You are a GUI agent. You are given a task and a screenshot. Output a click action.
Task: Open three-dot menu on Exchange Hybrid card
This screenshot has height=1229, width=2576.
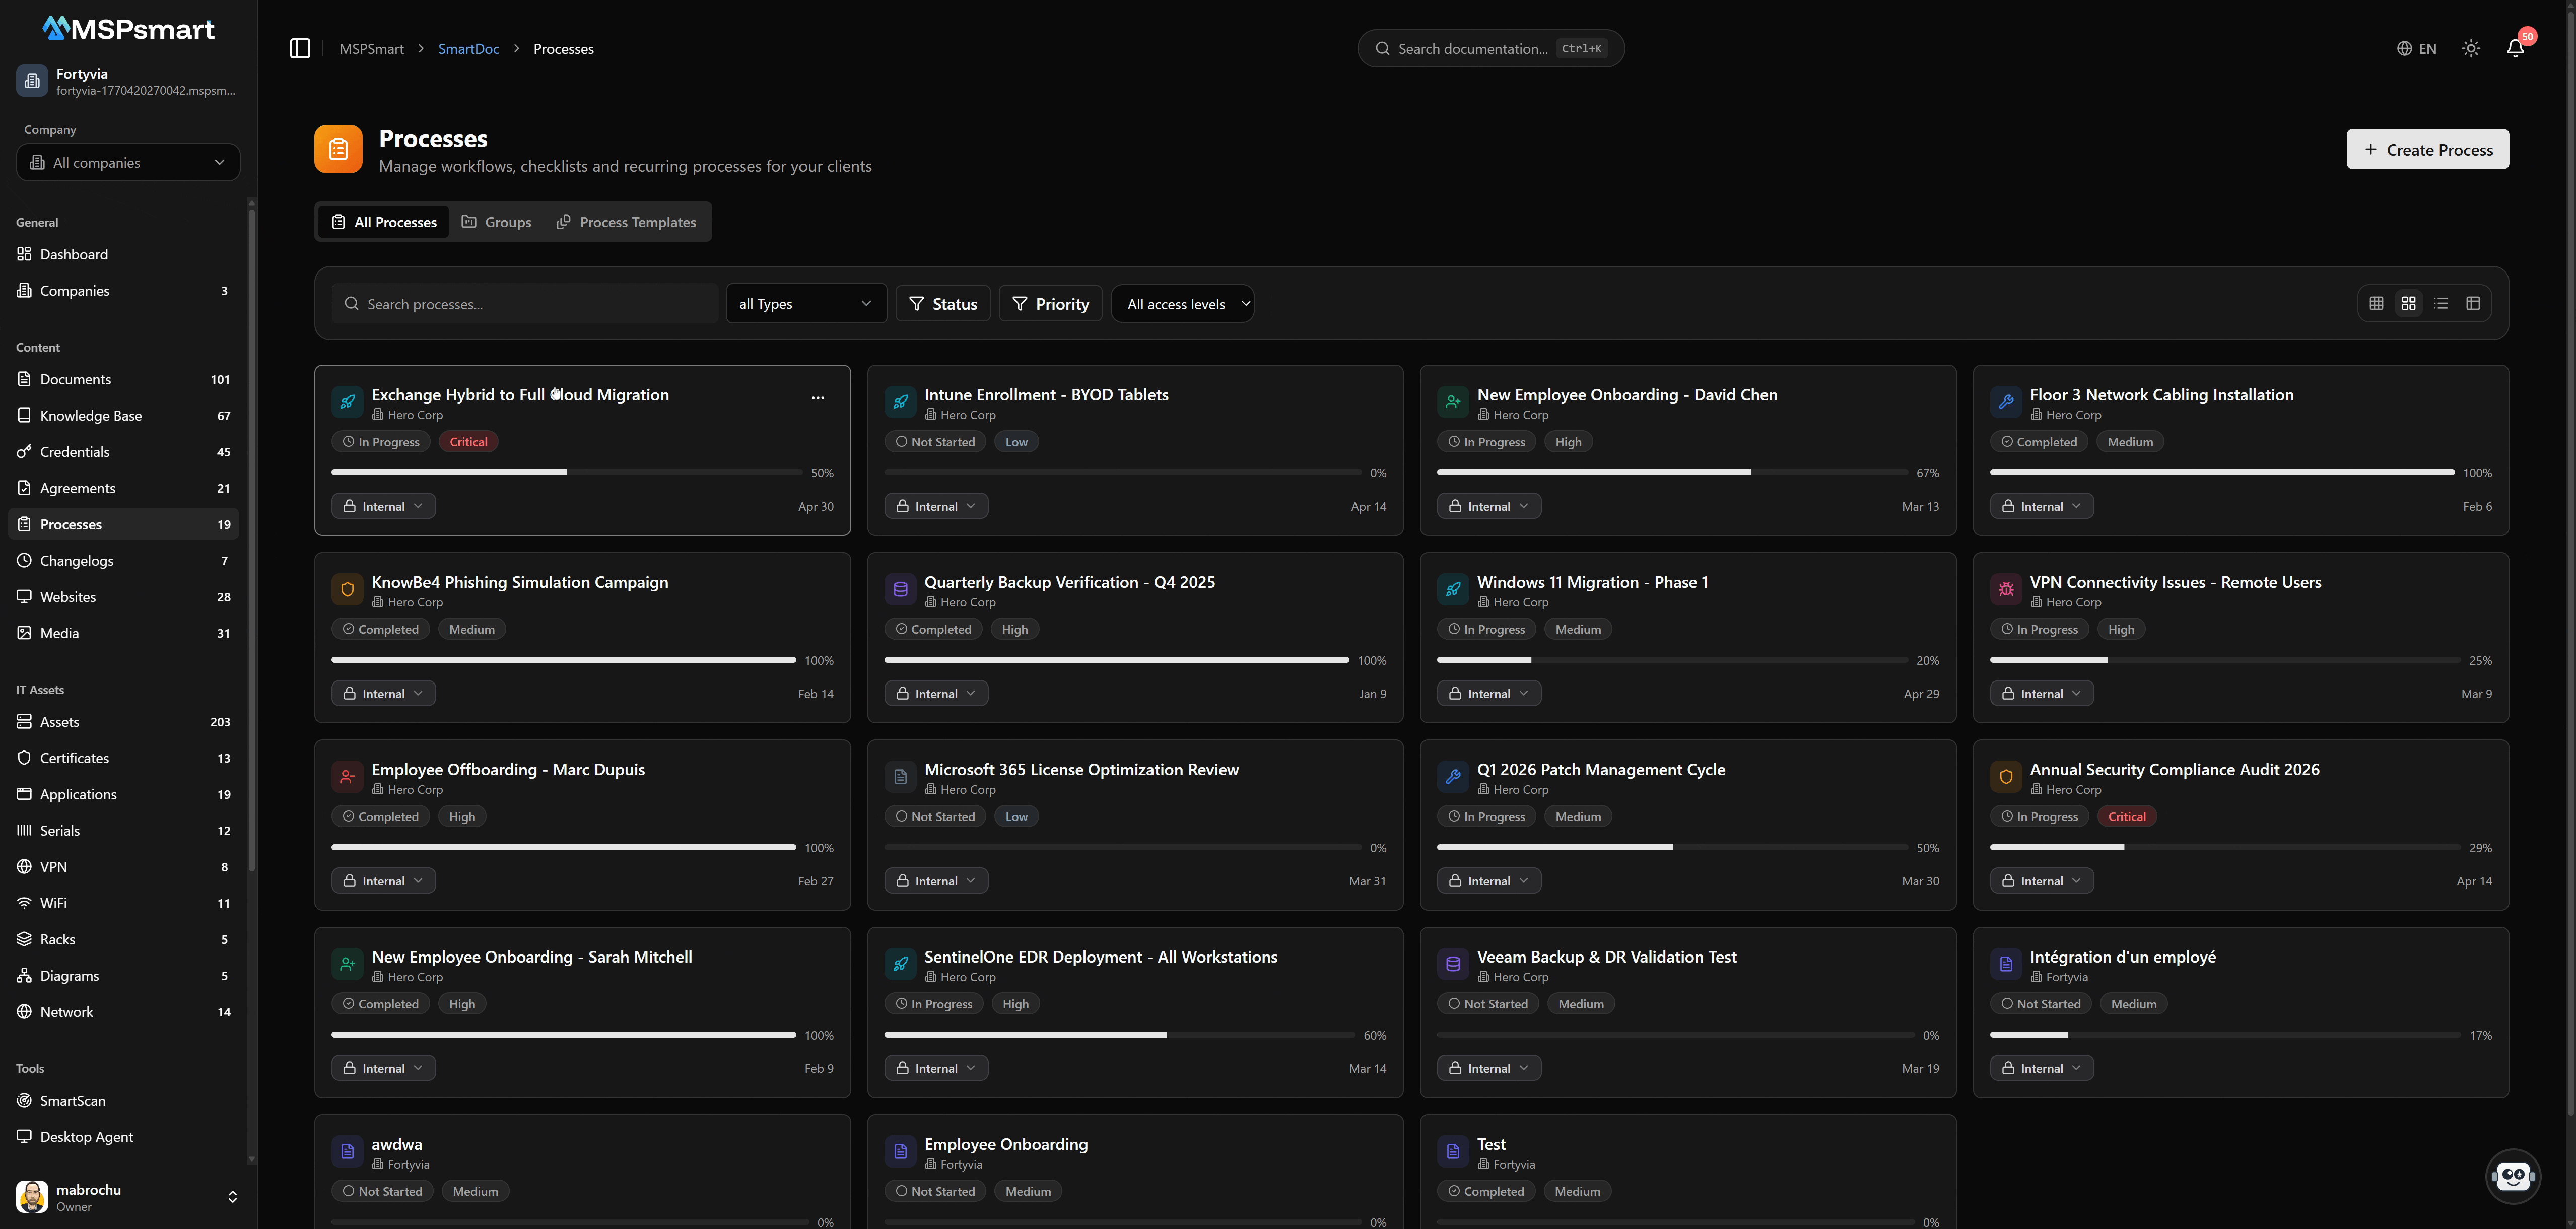(x=817, y=397)
